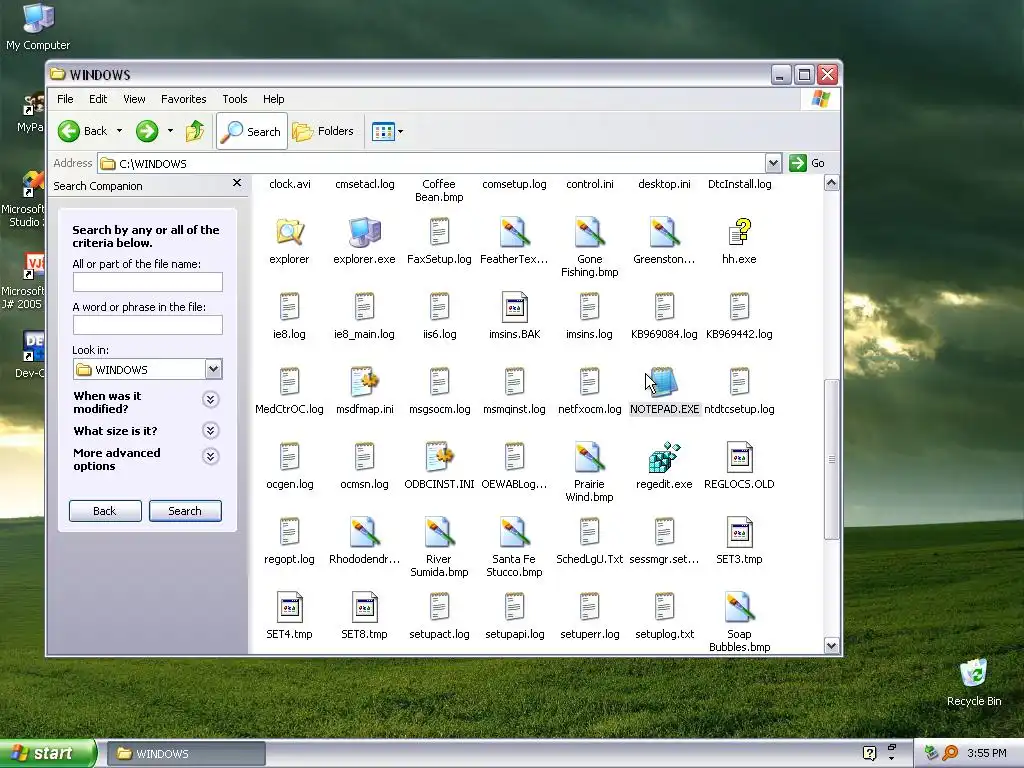Screen dimensions: 1024x768
Task: Select the KB969084.log file icon
Action: pyautogui.click(x=664, y=307)
